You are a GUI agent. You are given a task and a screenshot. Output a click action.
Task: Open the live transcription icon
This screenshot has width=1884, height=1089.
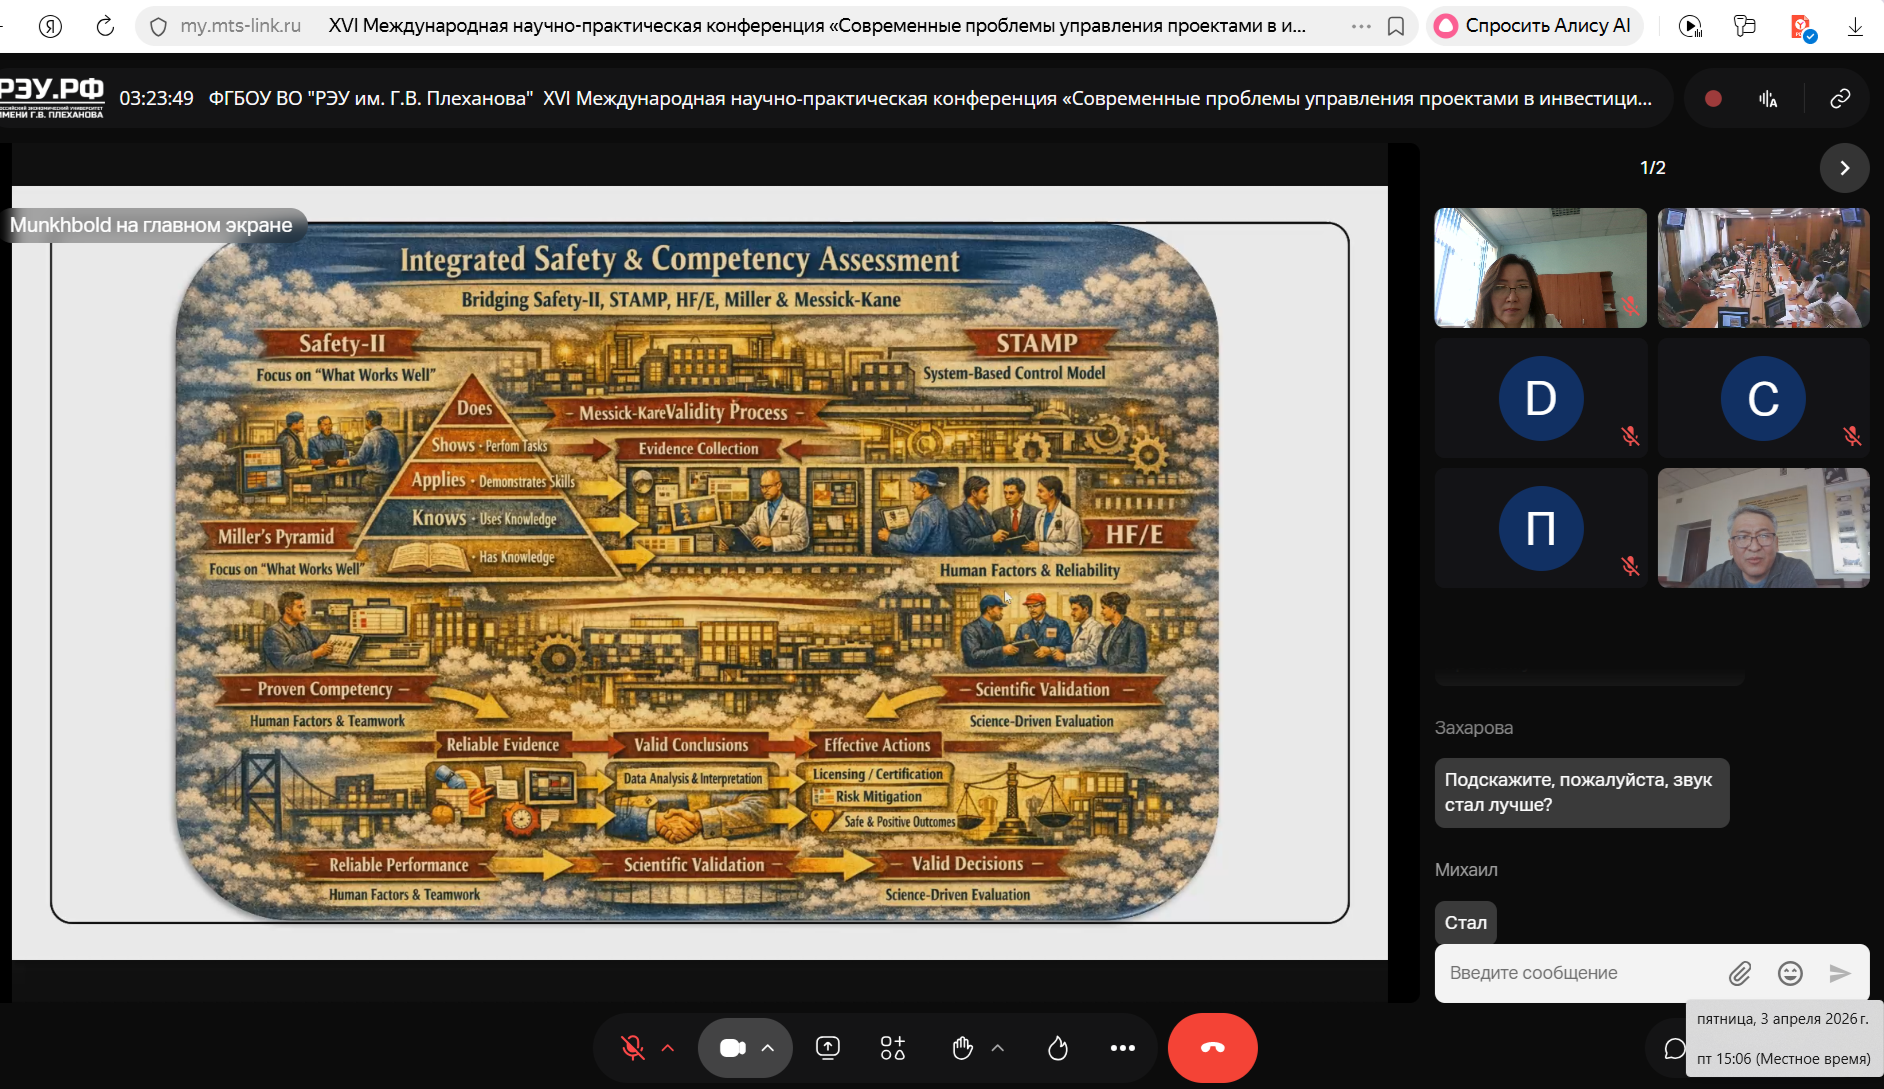point(1768,98)
